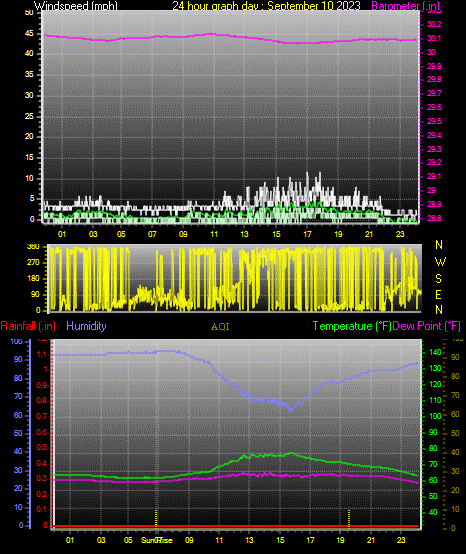Viewport: 466px width, 554px height.
Task: Click the 29.6 barometer axis value
Action: (434, 107)
